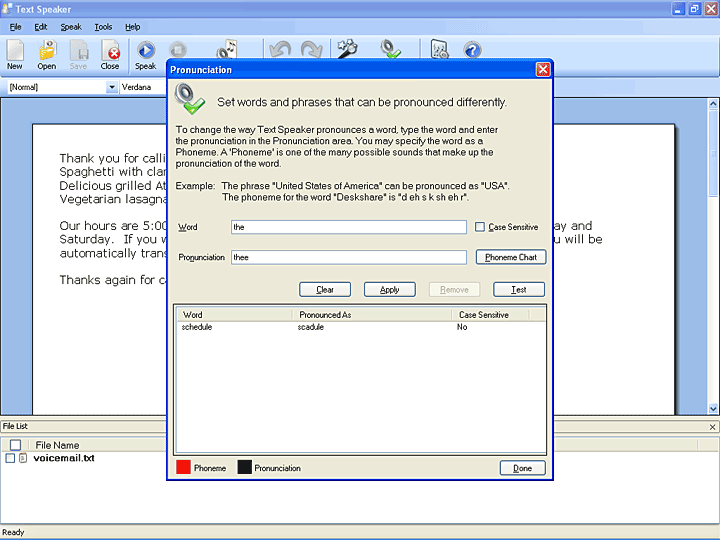
Task: Restore the Text Speaker window
Action: [694, 9]
